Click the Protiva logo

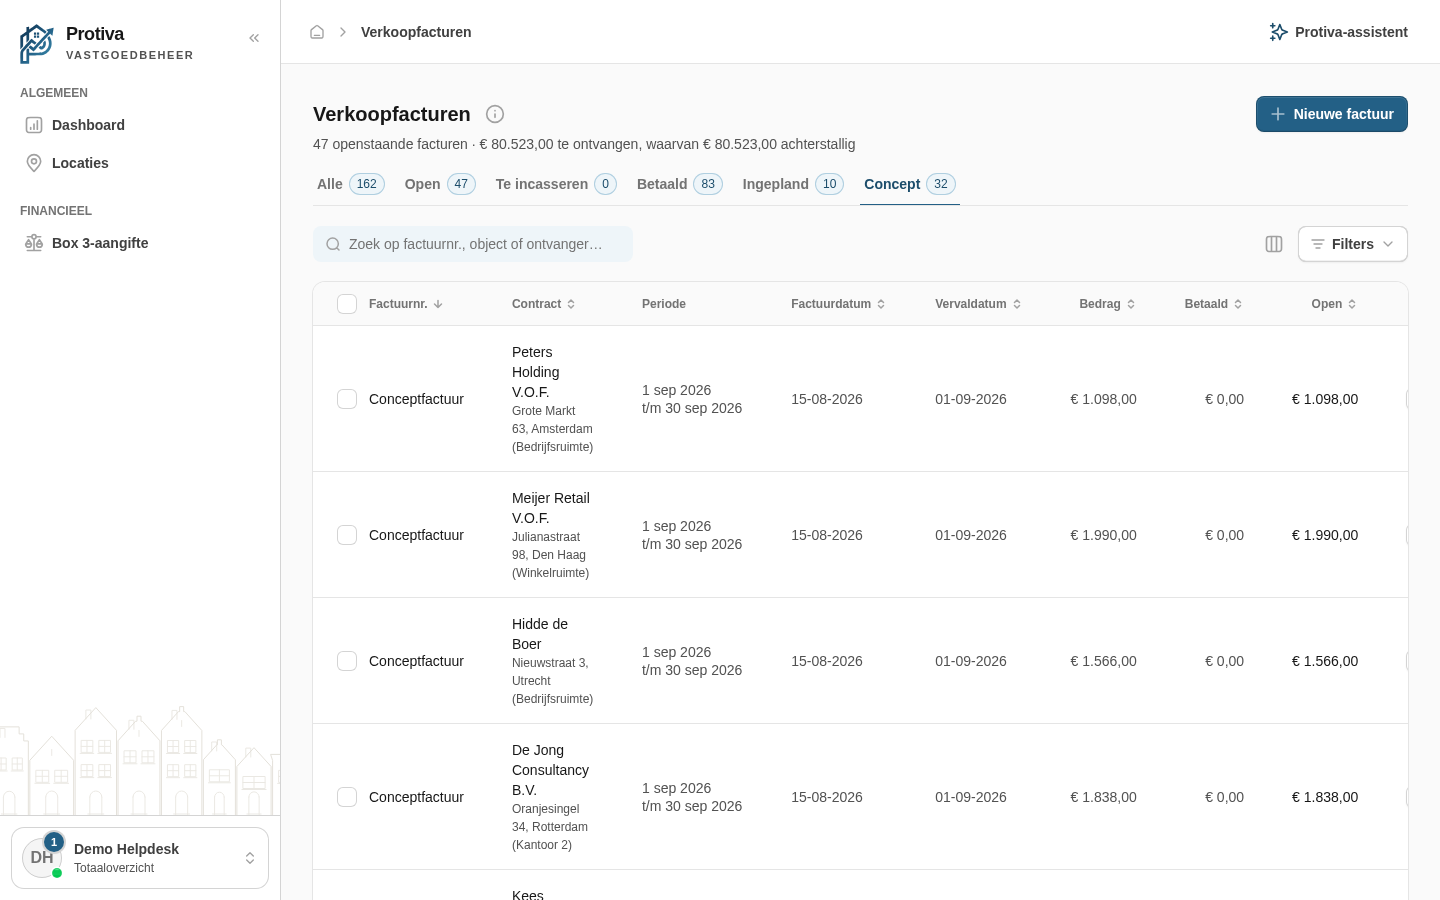(37, 44)
